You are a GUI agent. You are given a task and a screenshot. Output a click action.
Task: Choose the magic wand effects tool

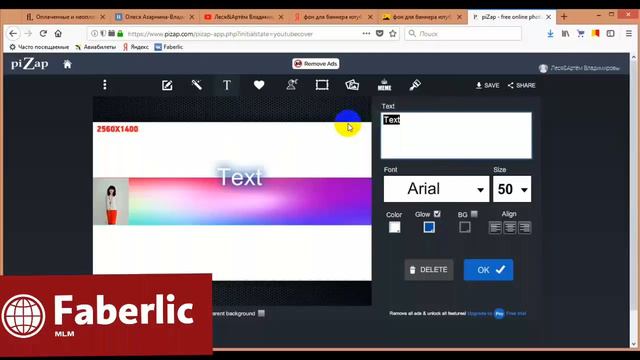(x=197, y=85)
